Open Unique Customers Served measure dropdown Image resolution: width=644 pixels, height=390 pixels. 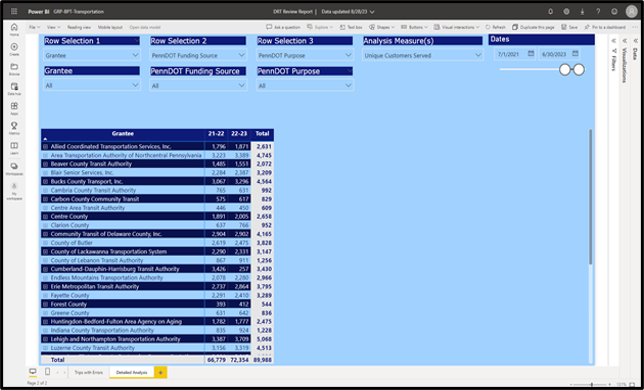tap(422, 55)
